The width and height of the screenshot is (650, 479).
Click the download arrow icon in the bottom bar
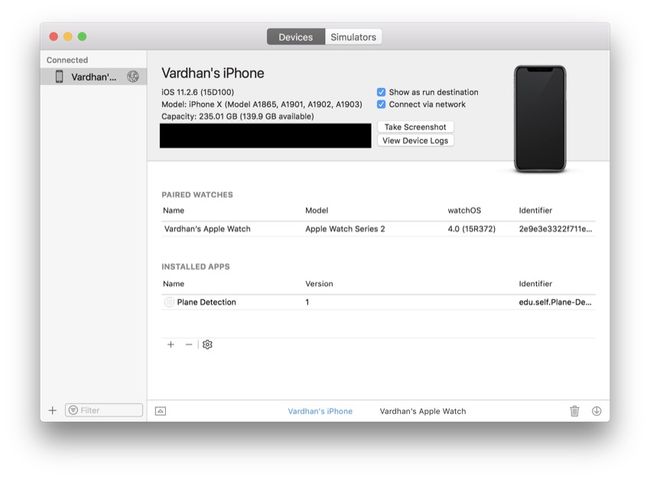597,411
